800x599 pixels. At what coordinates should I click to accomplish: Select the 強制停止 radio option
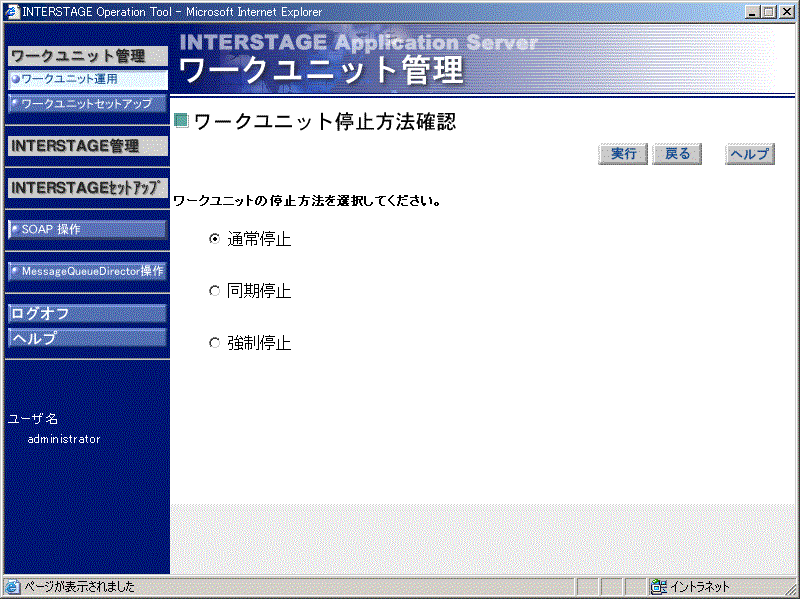tap(215, 343)
